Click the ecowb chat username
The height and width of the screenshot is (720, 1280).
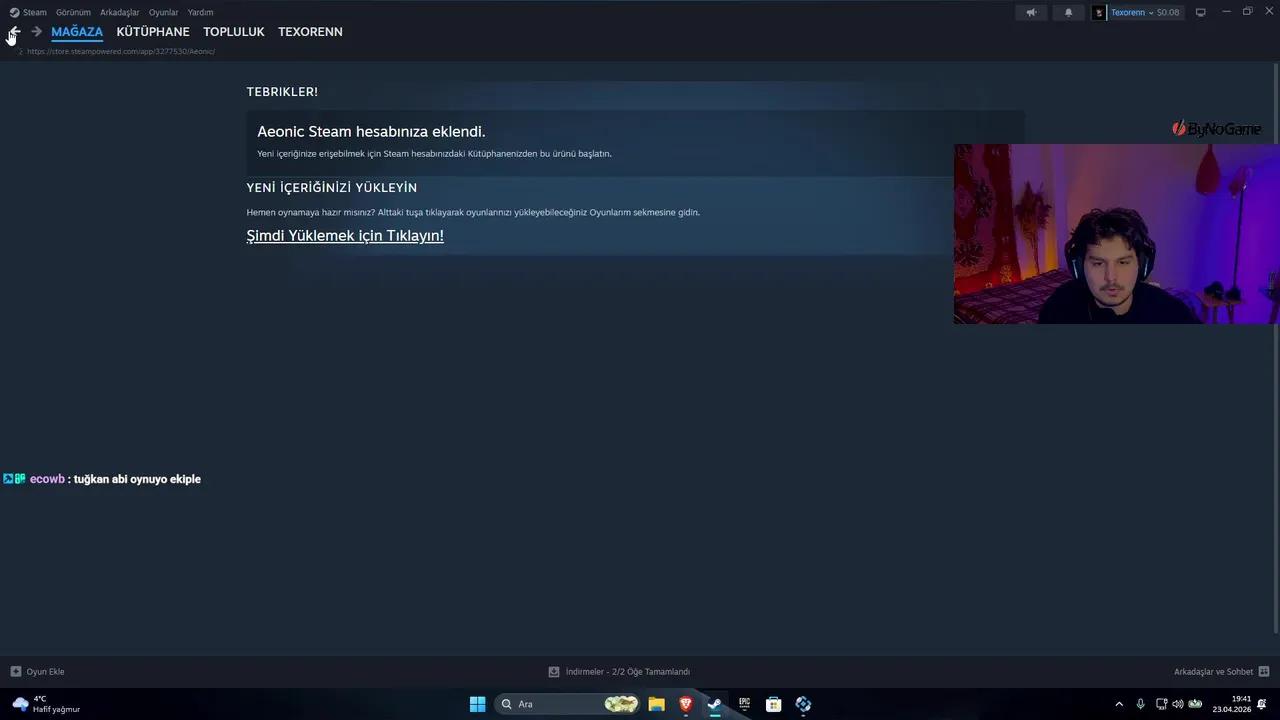pos(47,479)
